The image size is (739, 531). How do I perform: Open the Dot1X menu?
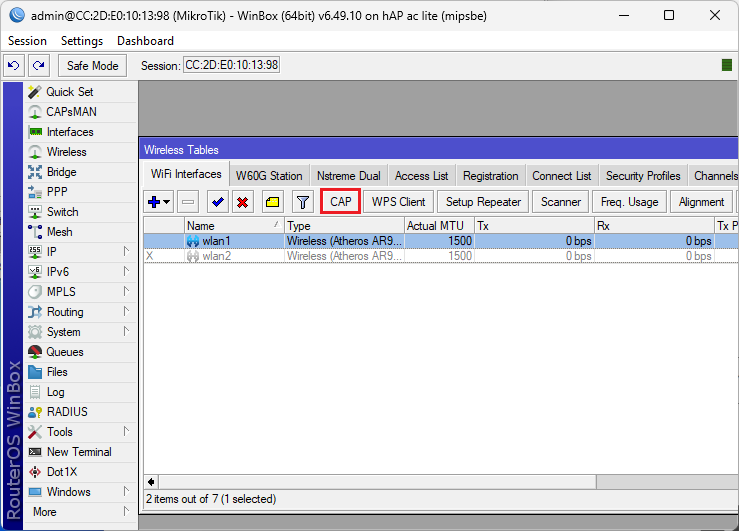80,472
